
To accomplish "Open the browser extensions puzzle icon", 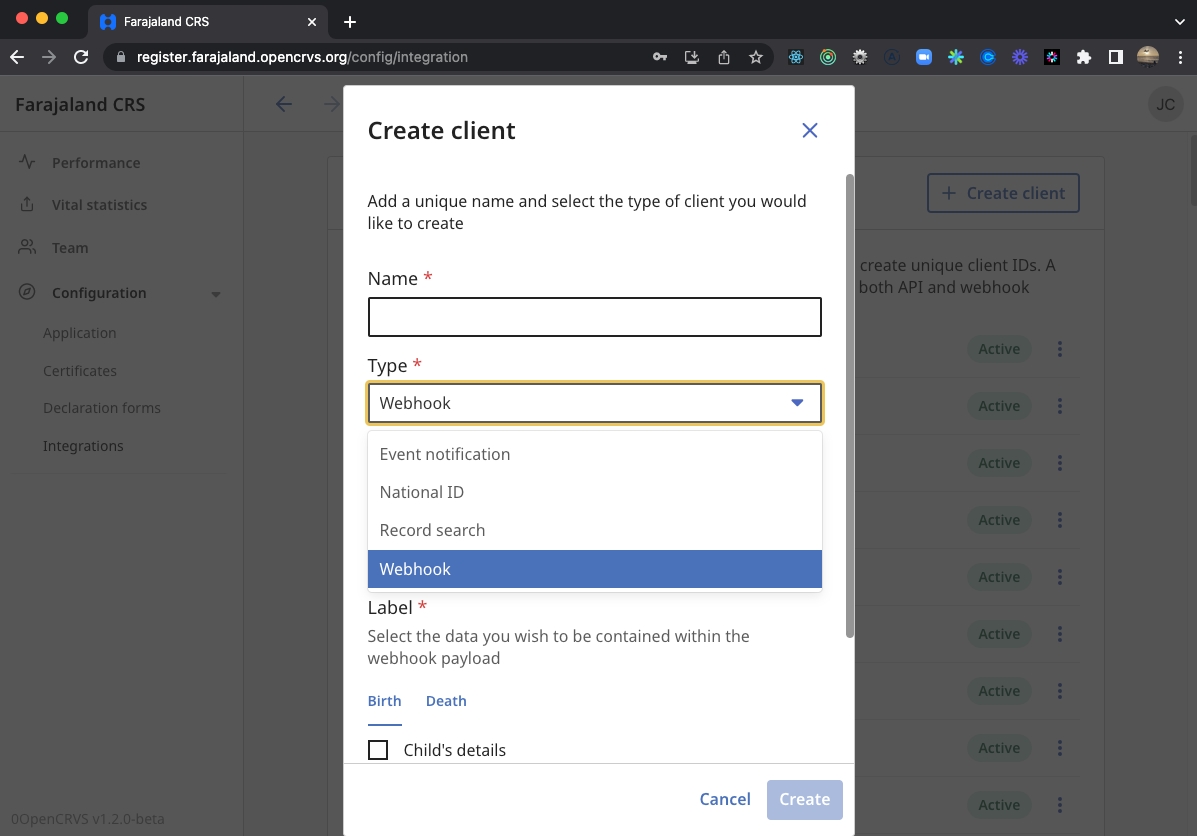I will pos(1083,57).
